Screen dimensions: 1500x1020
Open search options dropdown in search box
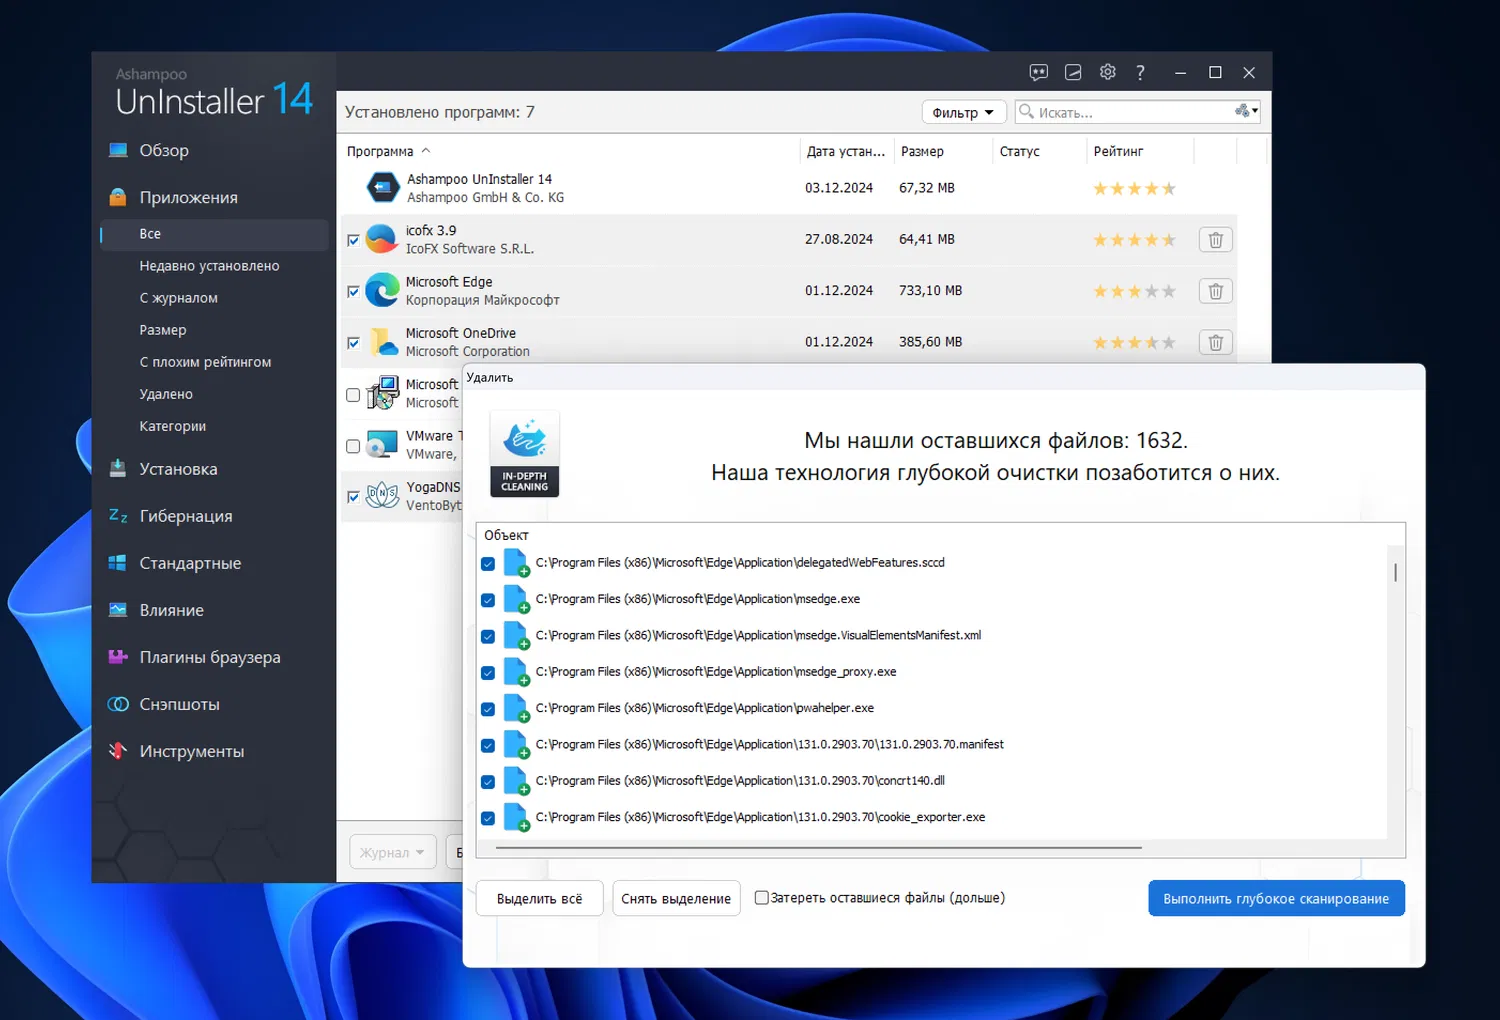tap(1247, 111)
